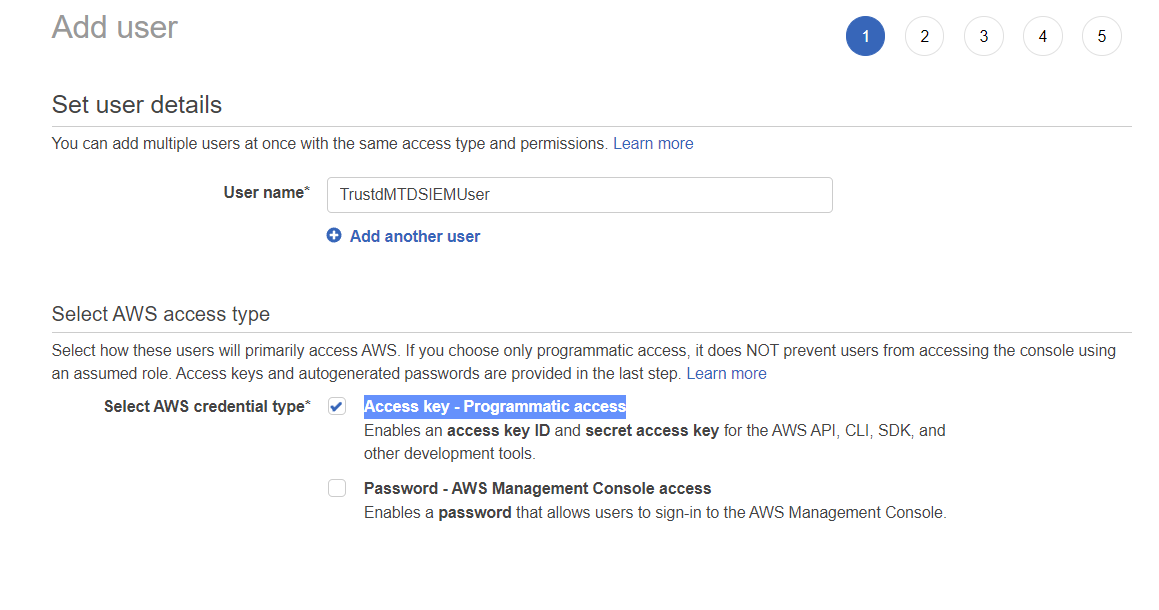
Task: Click into the User name input field
Action: (580, 194)
